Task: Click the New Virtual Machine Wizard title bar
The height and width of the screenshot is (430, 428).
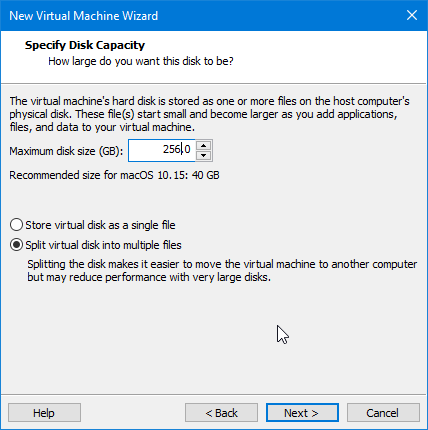Action: pyautogui.click(x=200, y=16)
